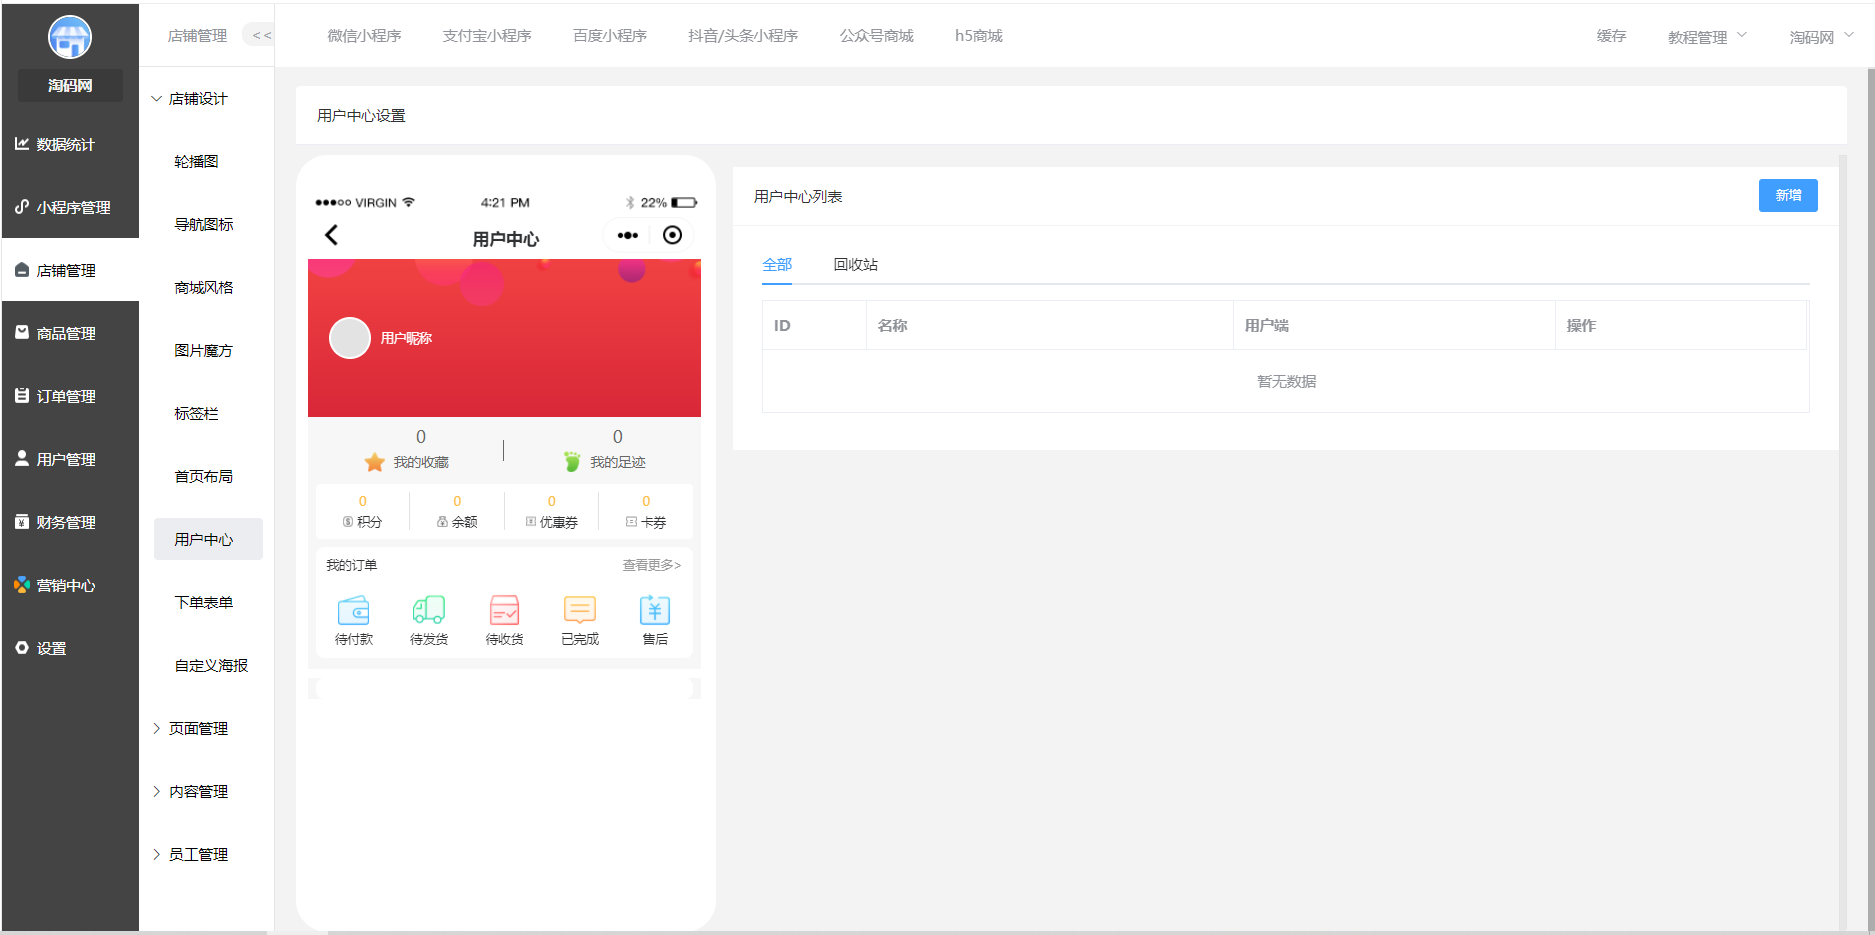Open 营销中心 in the left sidebar
Screen dimensions: 1875x935
66,586
